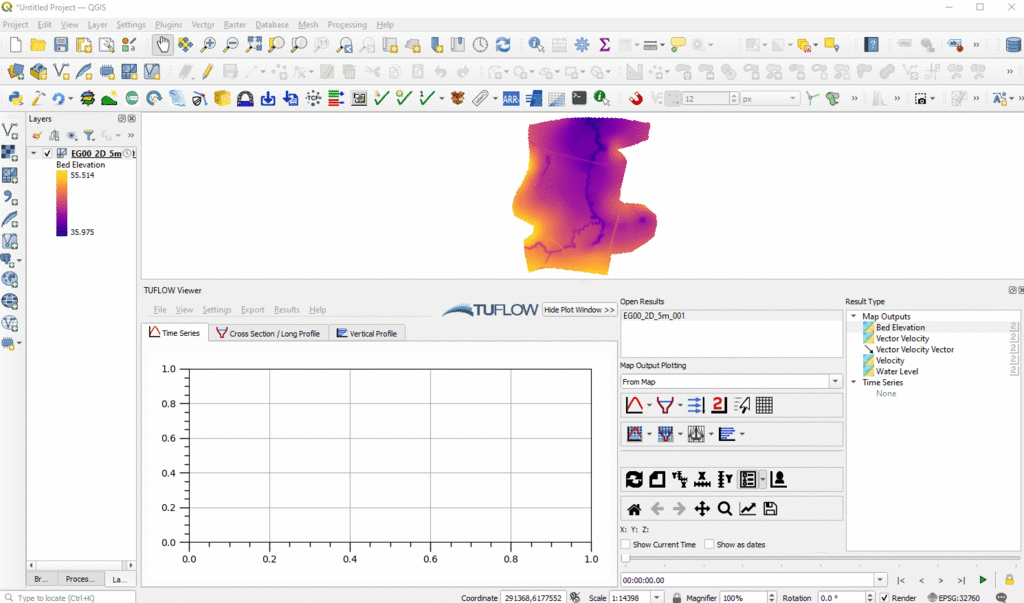Tick the Show as dates checkbox
The image size is (1024, 603).
click(x=709, y=545)
